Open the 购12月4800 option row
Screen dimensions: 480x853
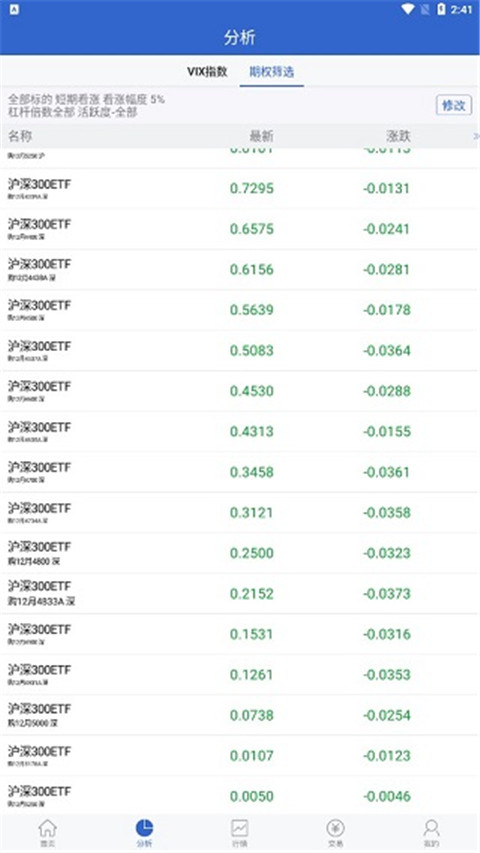click(x=240, y=553)
